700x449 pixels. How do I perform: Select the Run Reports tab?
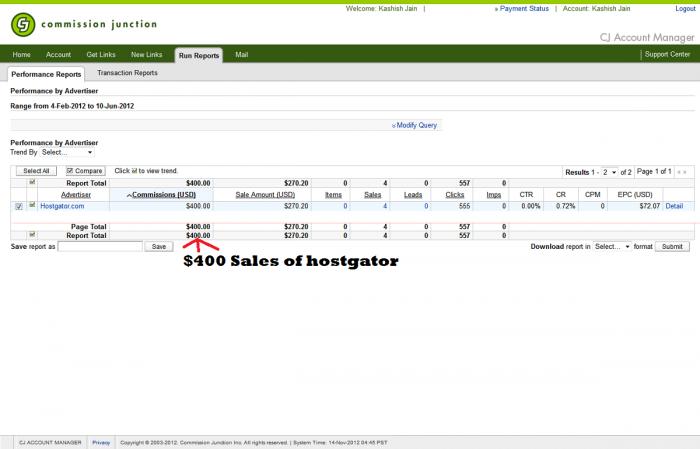tap(199, 55)
